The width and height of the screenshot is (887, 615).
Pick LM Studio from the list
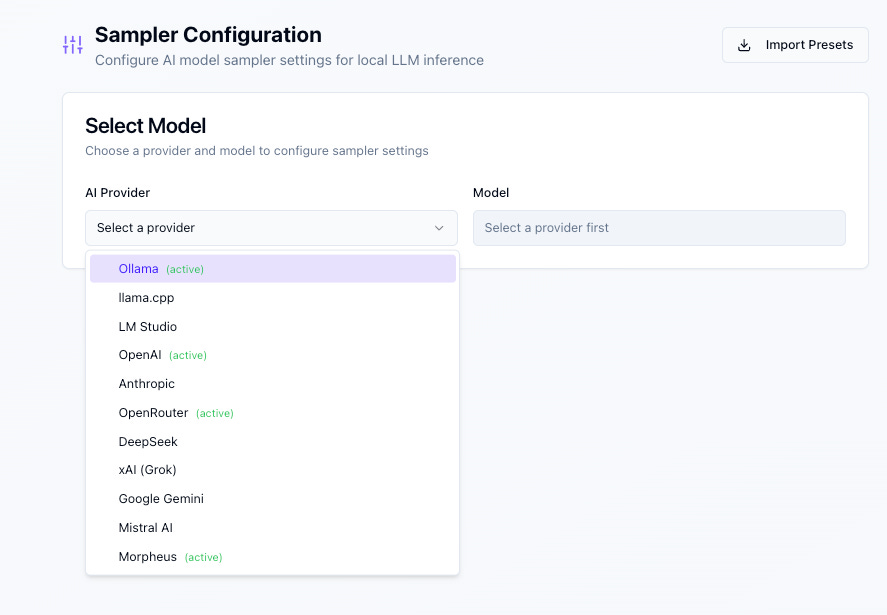point(147,327)
